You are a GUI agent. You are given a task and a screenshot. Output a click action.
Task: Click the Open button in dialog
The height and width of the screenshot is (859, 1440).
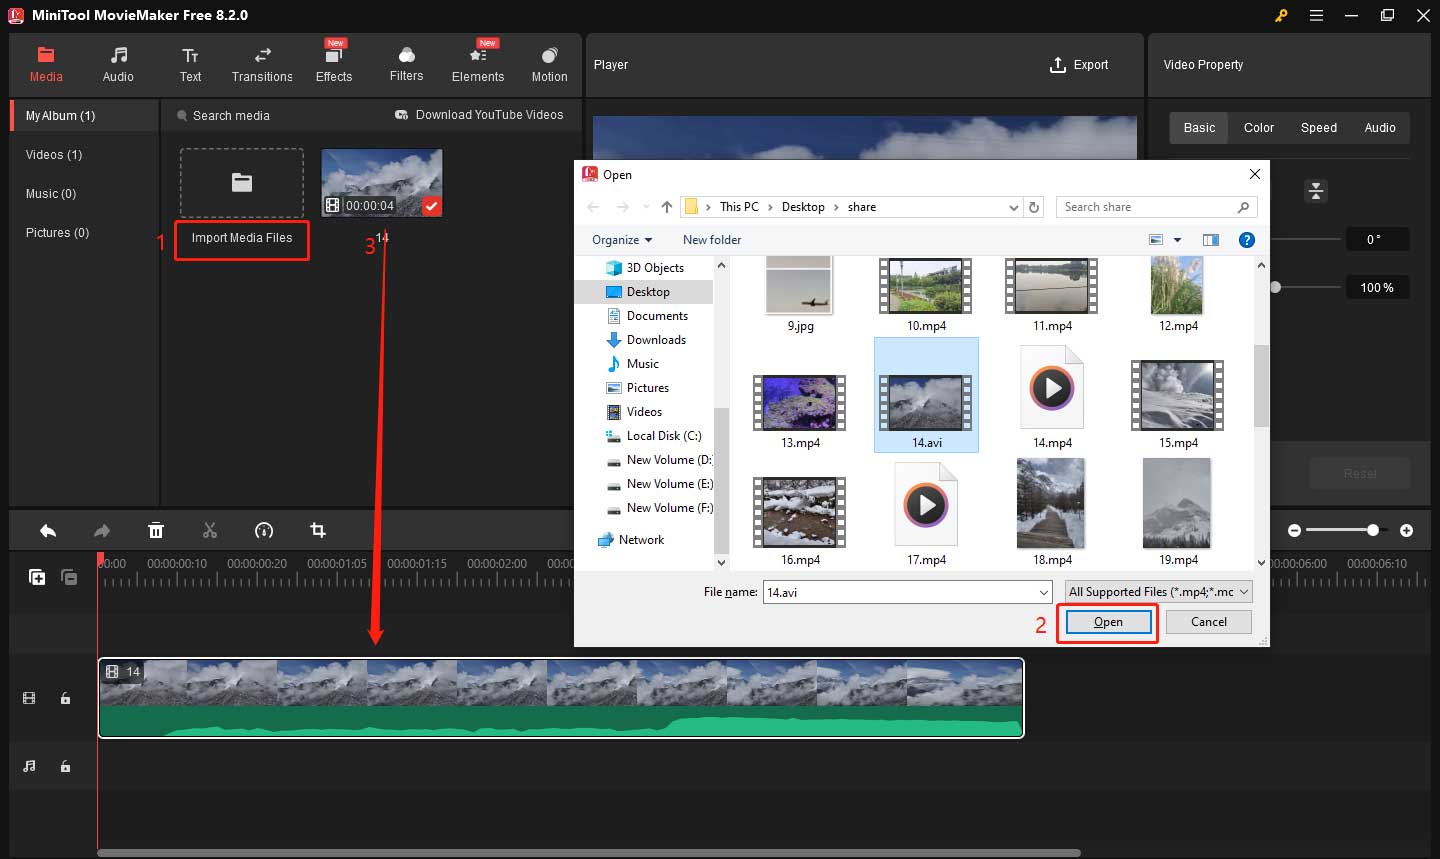coord(1108,622)
